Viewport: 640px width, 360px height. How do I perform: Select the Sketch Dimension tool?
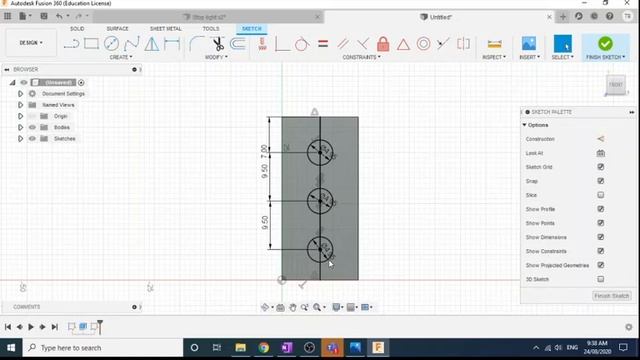click(172, 44)
